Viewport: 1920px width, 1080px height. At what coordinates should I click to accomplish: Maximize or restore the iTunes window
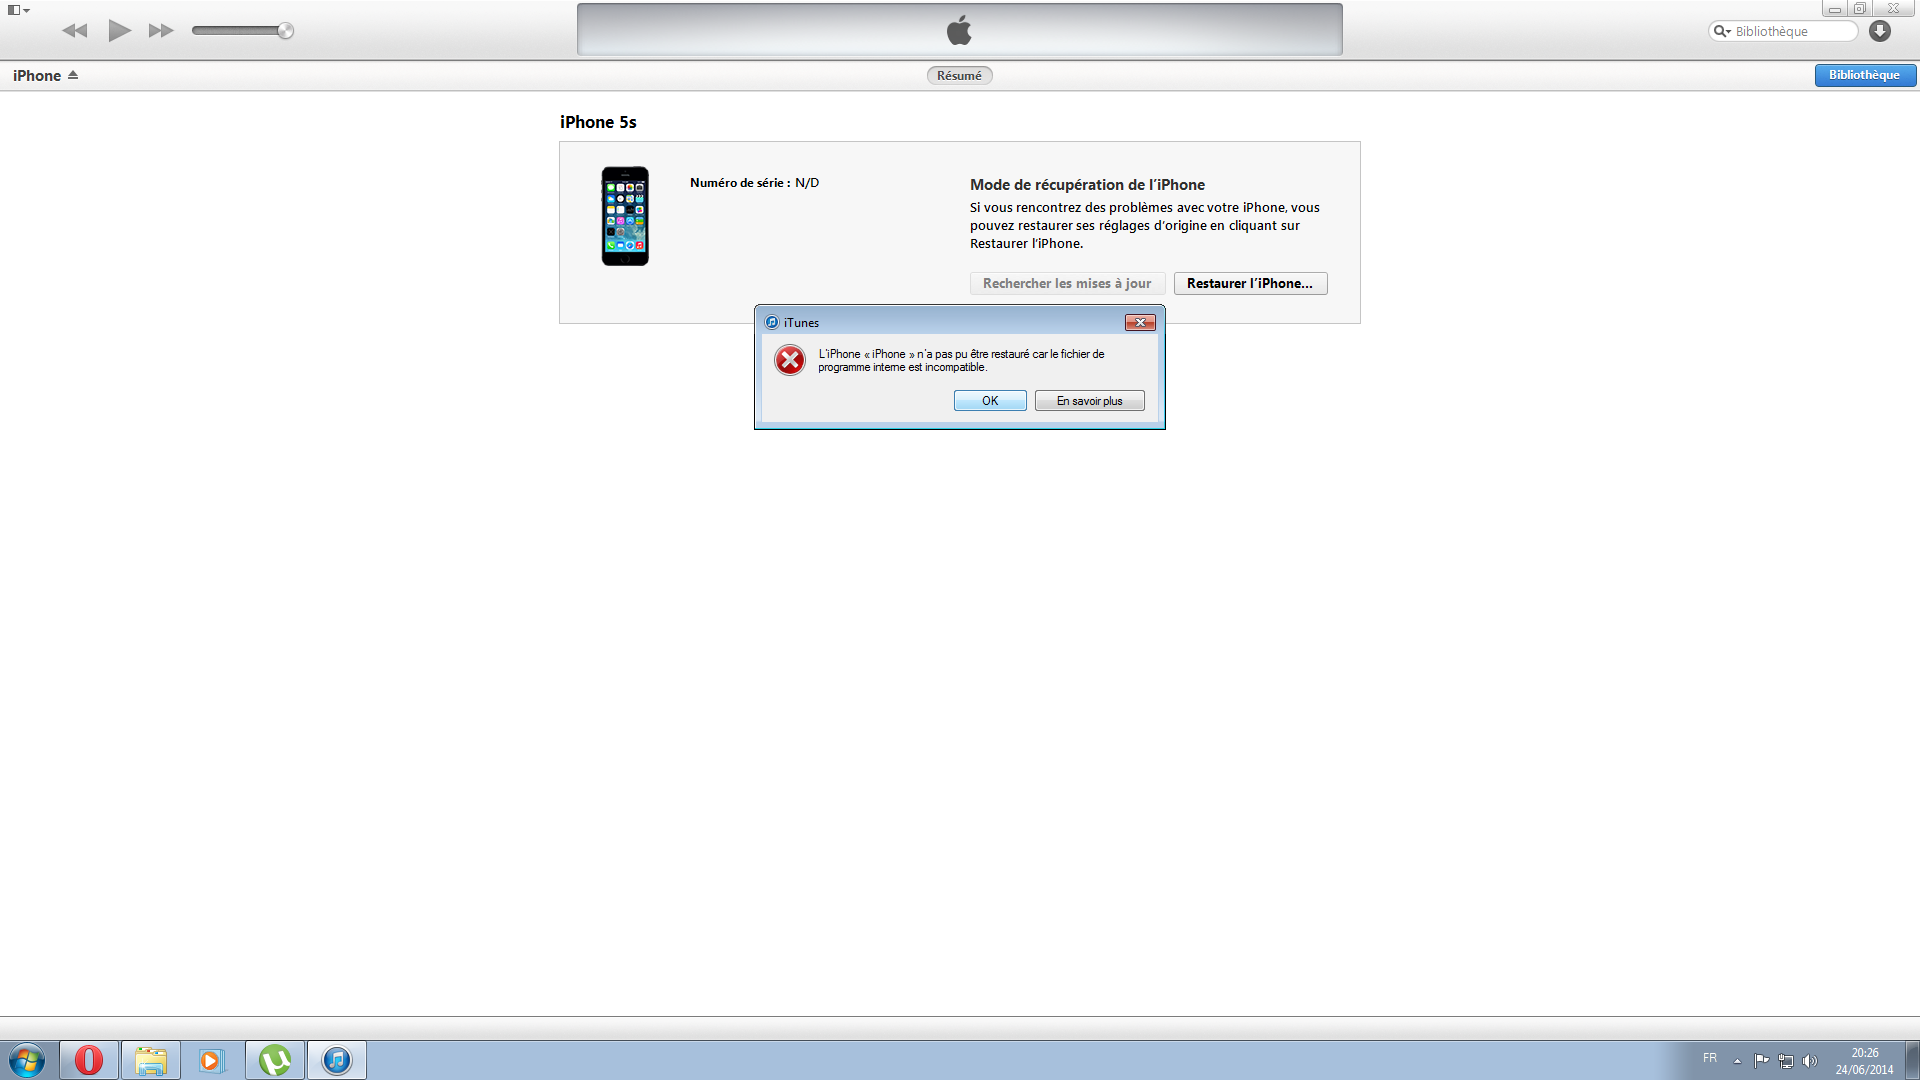[1859, 9]
